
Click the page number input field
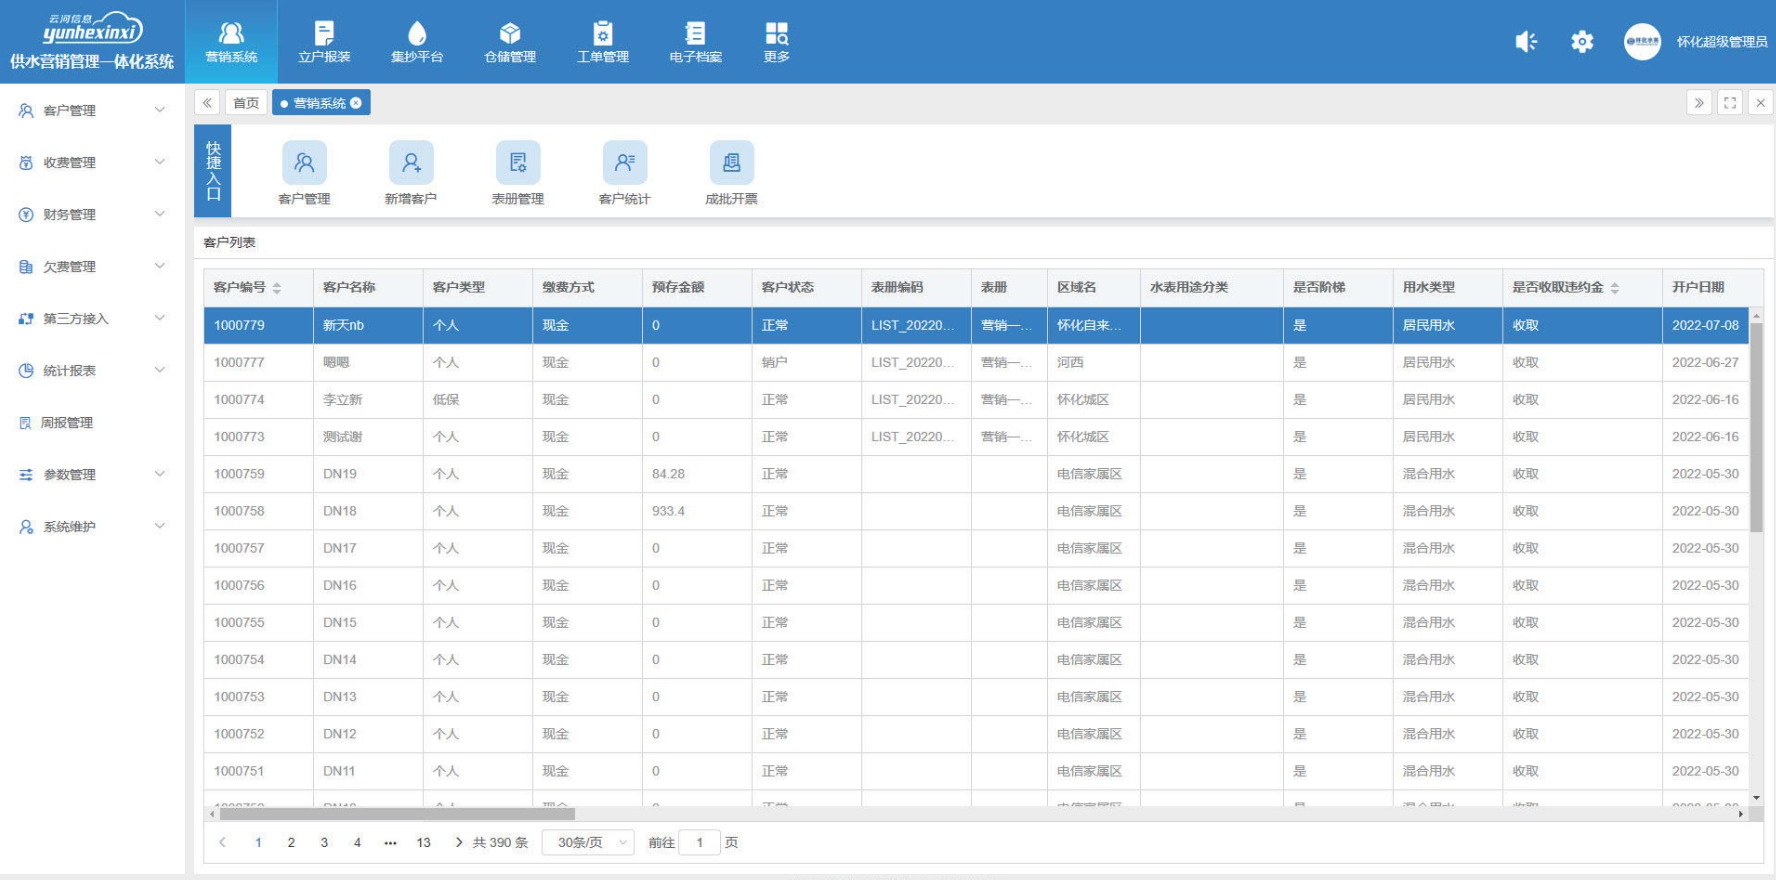point(699,842)
